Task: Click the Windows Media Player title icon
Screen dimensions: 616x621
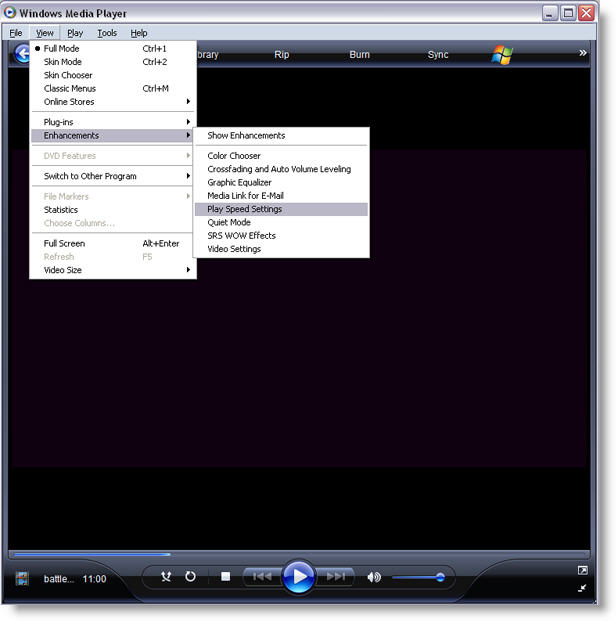Action: pyautogui.click(x=10, y=12)
